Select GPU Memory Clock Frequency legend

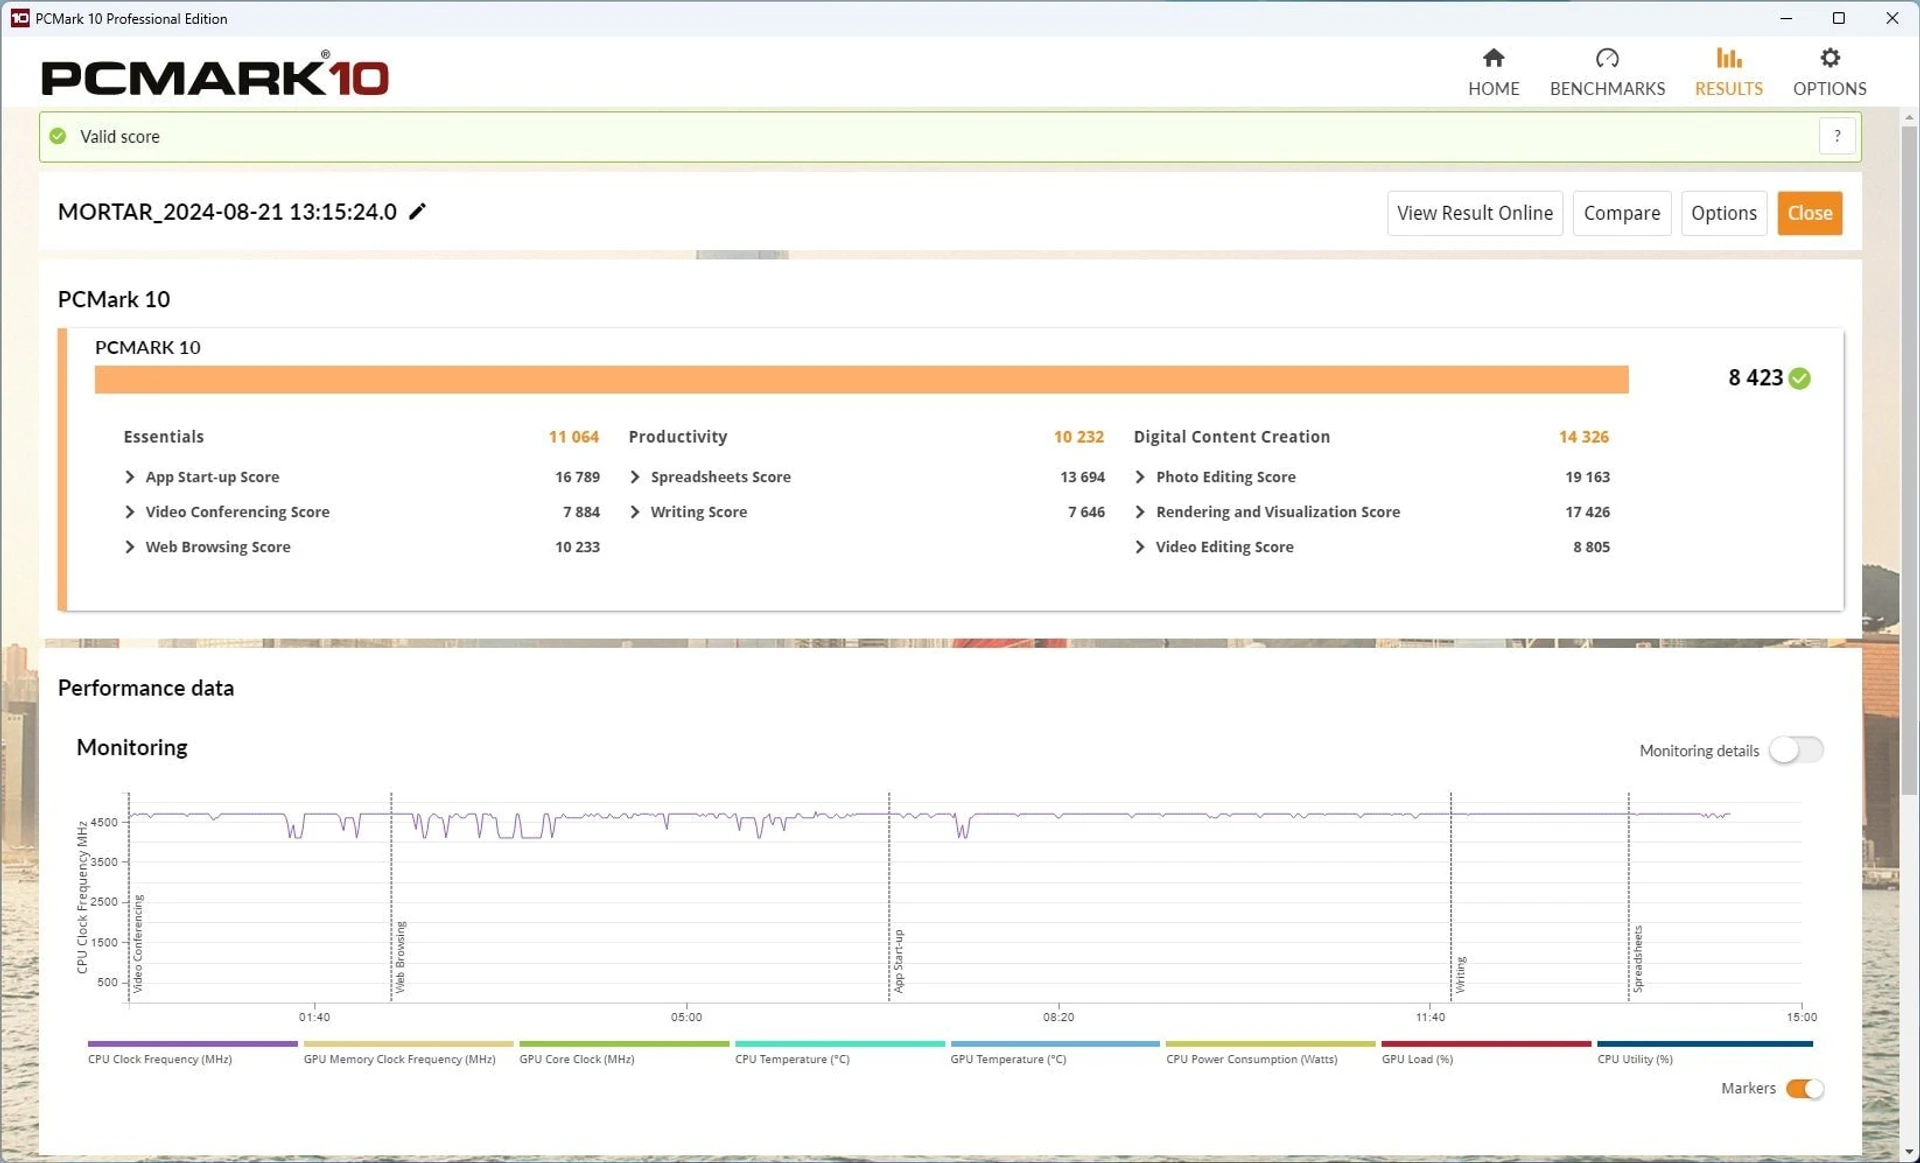click(408, 1052)
